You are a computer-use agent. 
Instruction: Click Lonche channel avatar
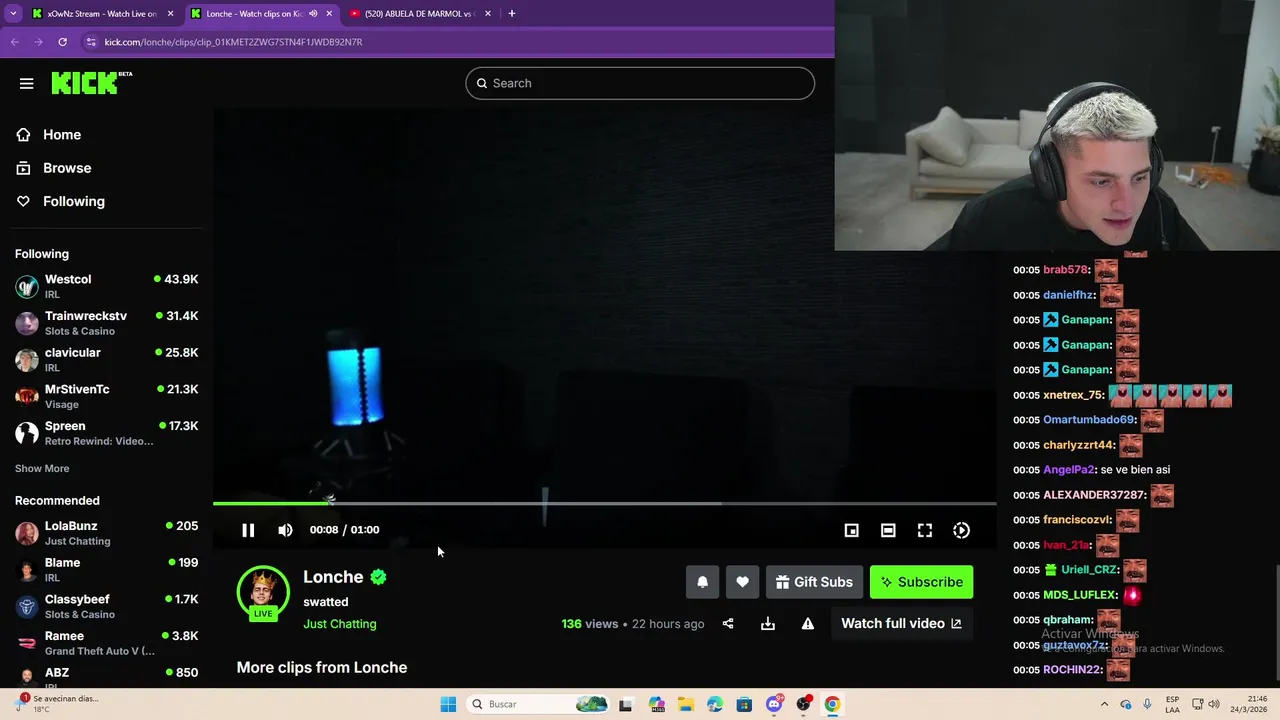pos(263,591)
